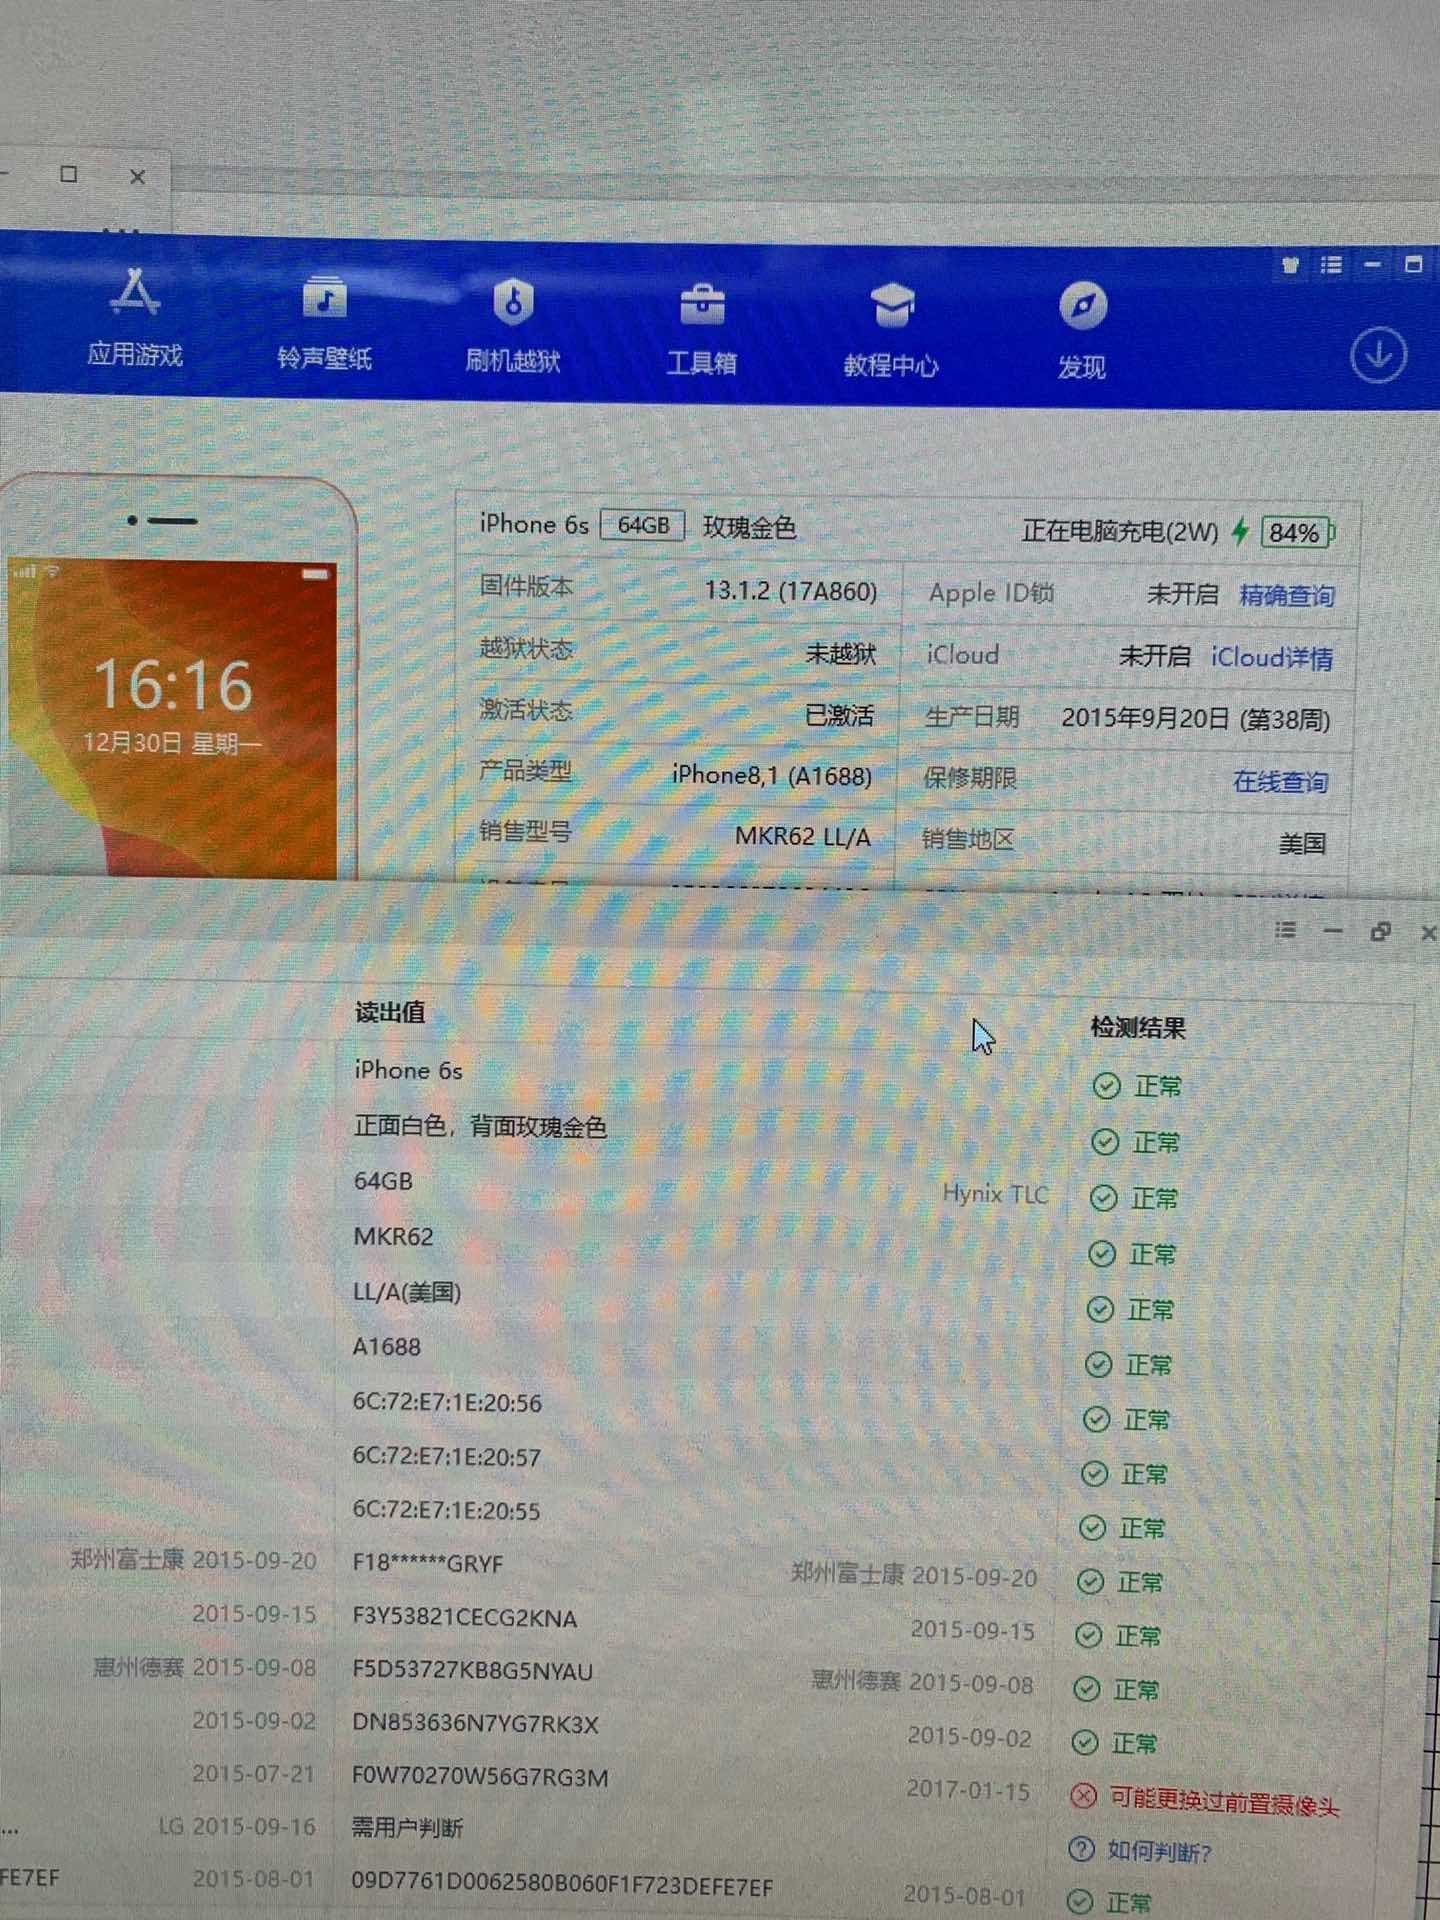Screen dimensions: 1440x1920
Task: Select the ID 09D7761D0062580B060F1F723DEFE7EF
Action: 562,1884
